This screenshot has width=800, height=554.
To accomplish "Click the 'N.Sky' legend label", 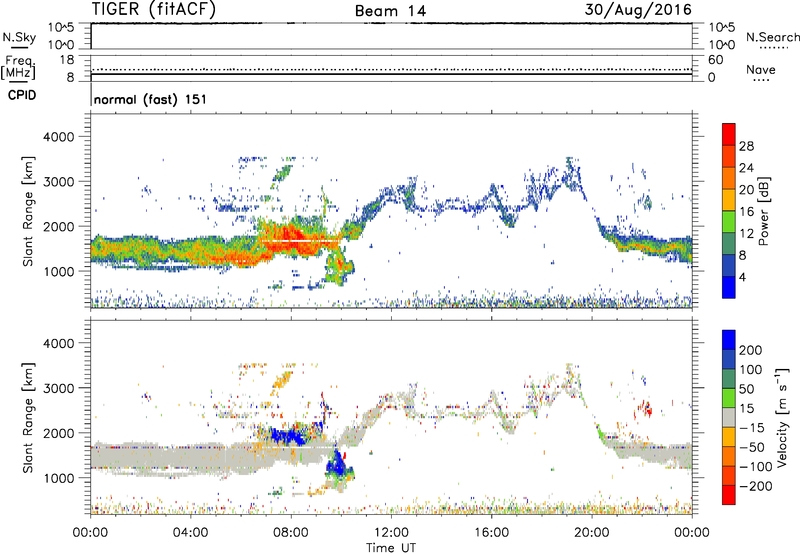I will pyautogui.click(x=19, y=37).
